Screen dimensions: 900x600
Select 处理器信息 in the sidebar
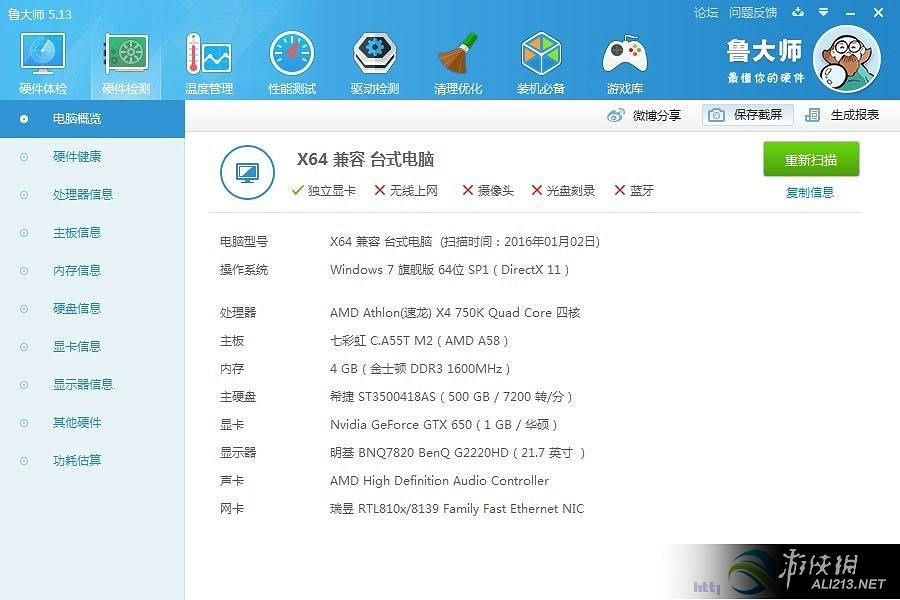pos(82,194)
